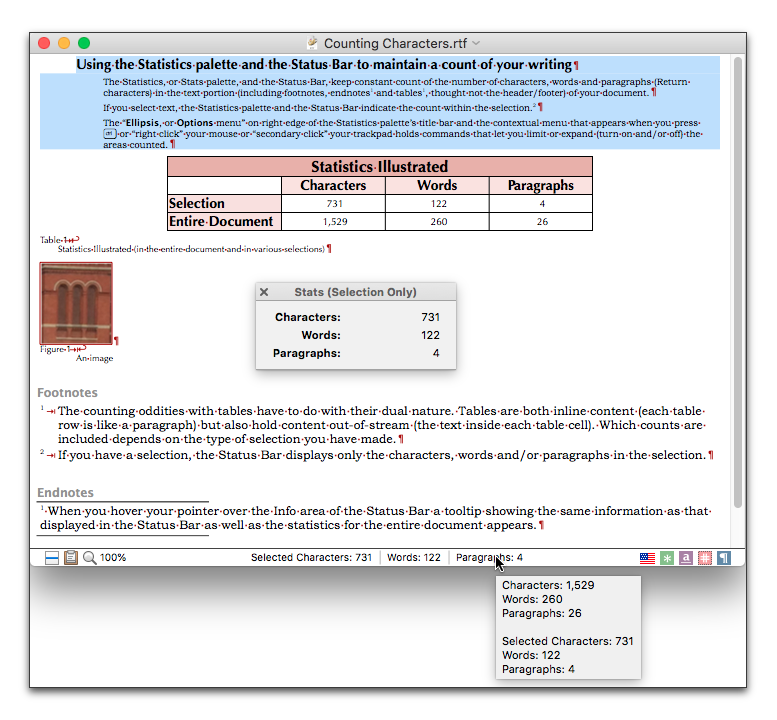Viewport: 777px width, 720px height.
Task: Click the 'Endnotes' section heading
Action: tap(65, 493)
